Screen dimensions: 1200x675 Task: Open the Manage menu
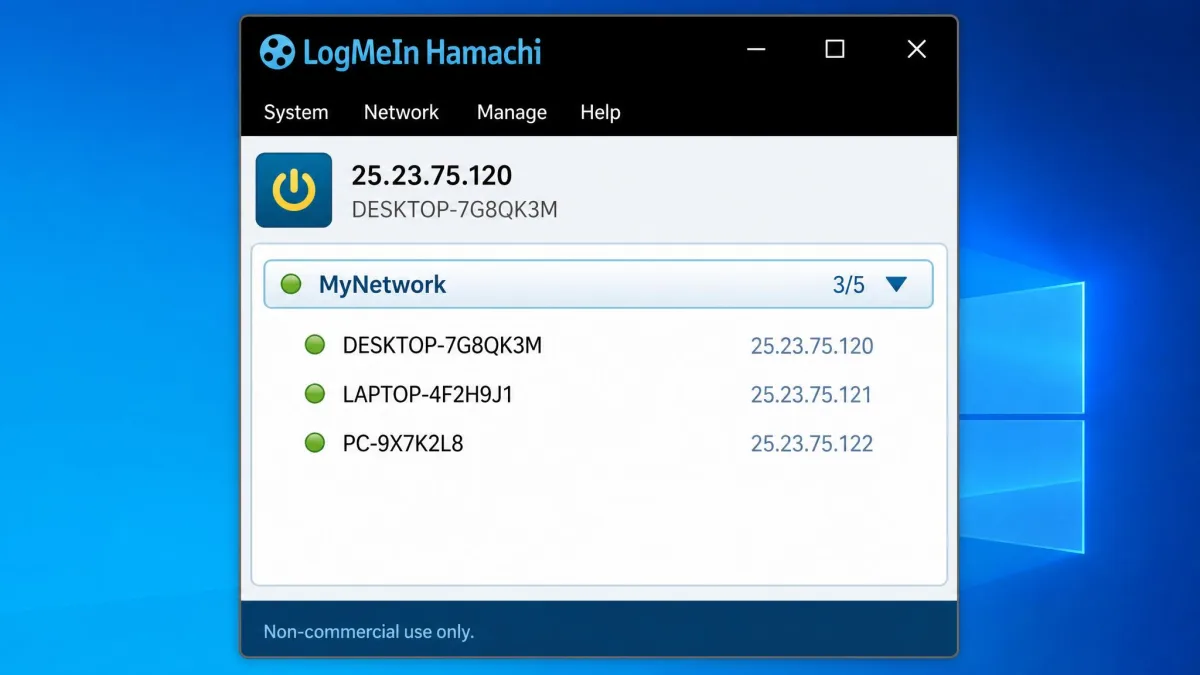[x=512, y=113]
